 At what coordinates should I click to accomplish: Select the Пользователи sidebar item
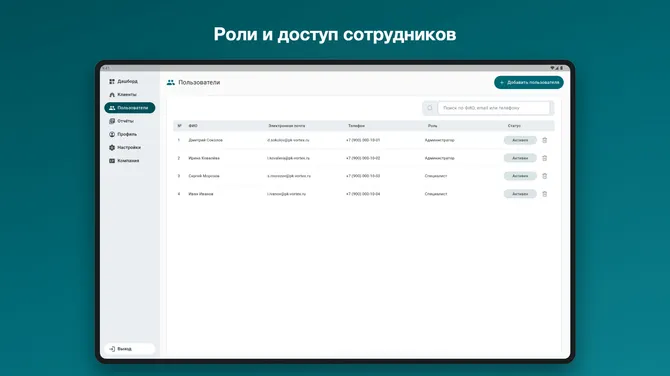(x=129, y=108)
